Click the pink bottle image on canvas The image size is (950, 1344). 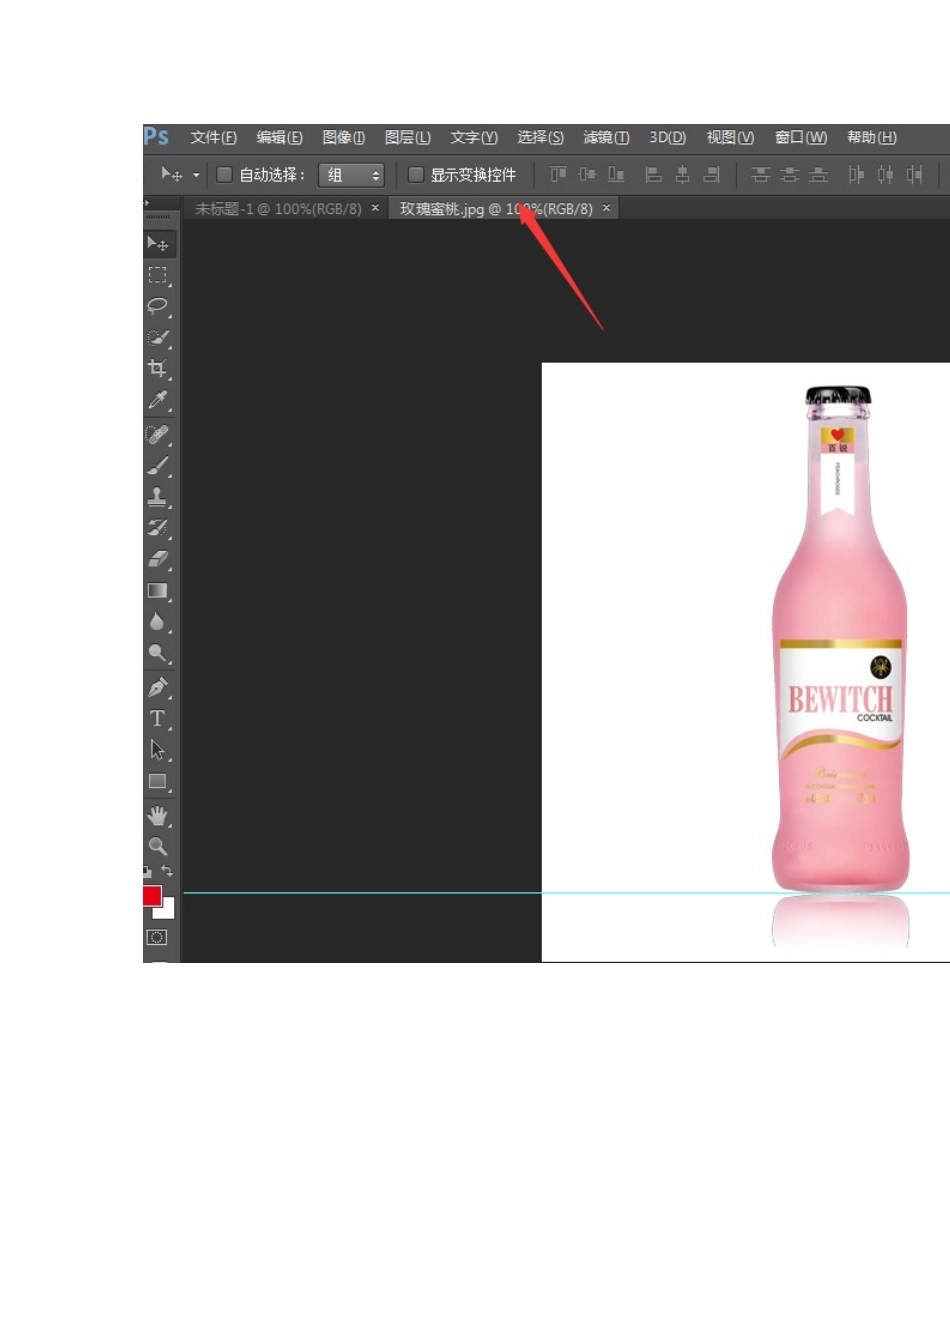(840, 640)
